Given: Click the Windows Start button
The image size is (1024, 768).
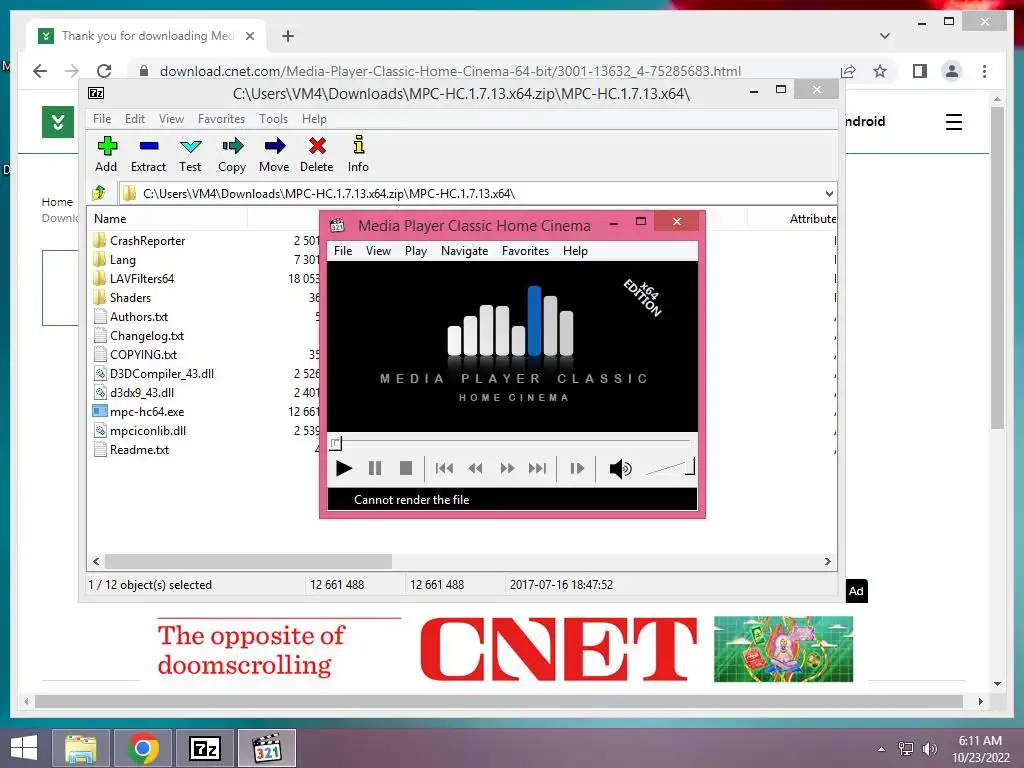Looking at the screenshot, I should pyautogui.click(x=24, y=748).
